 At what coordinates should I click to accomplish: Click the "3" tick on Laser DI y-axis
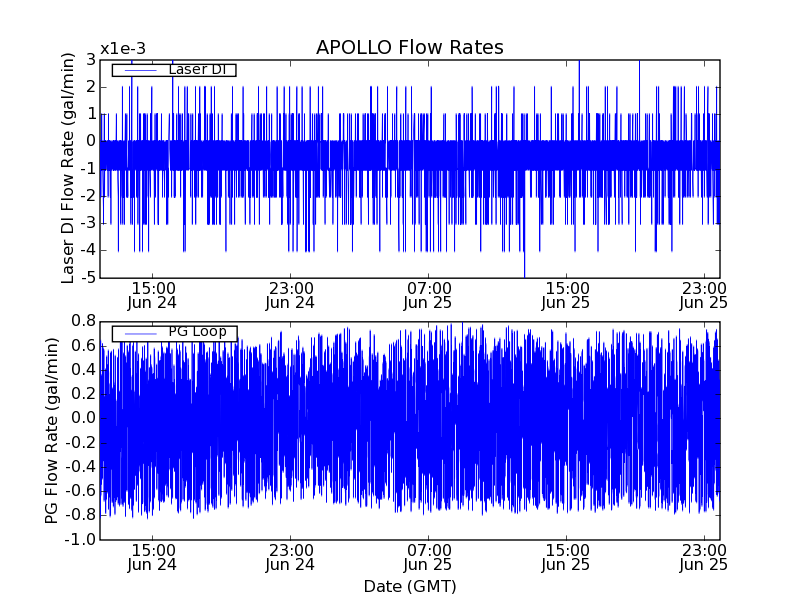pos(91,60)
